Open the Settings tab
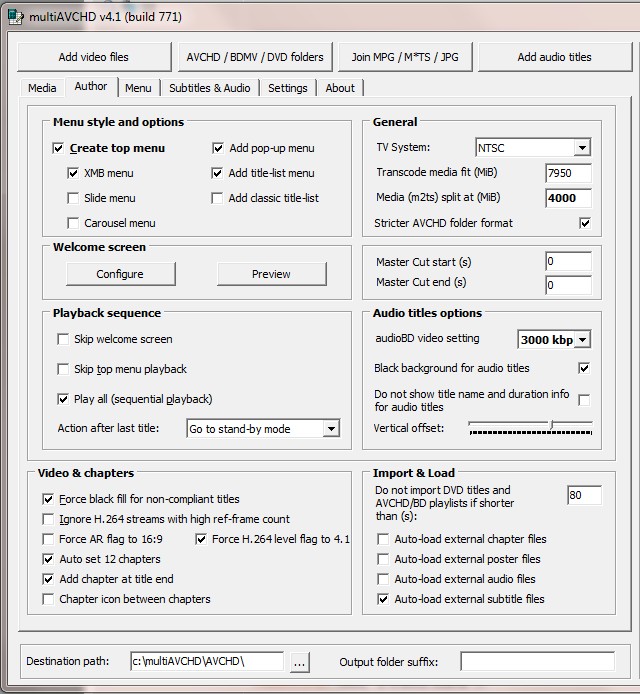The image size is (640, 694). [288, 88]
